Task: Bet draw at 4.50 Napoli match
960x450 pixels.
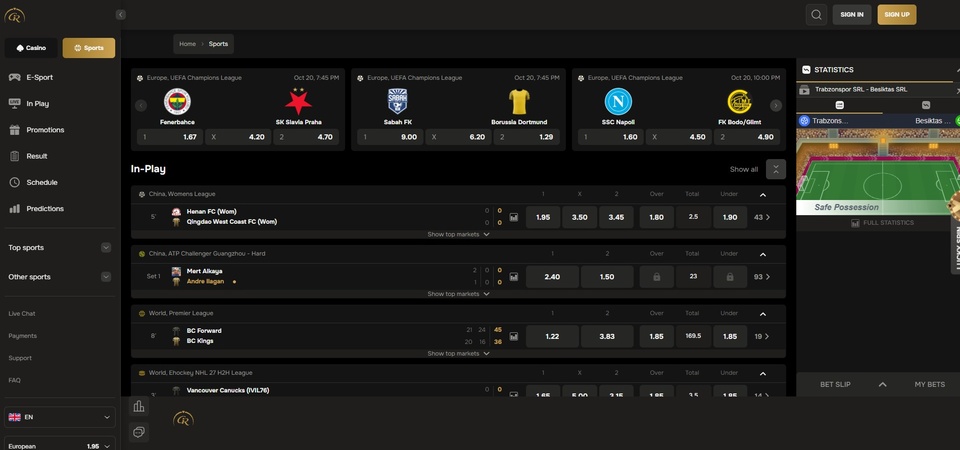Action: coord(677,137)
